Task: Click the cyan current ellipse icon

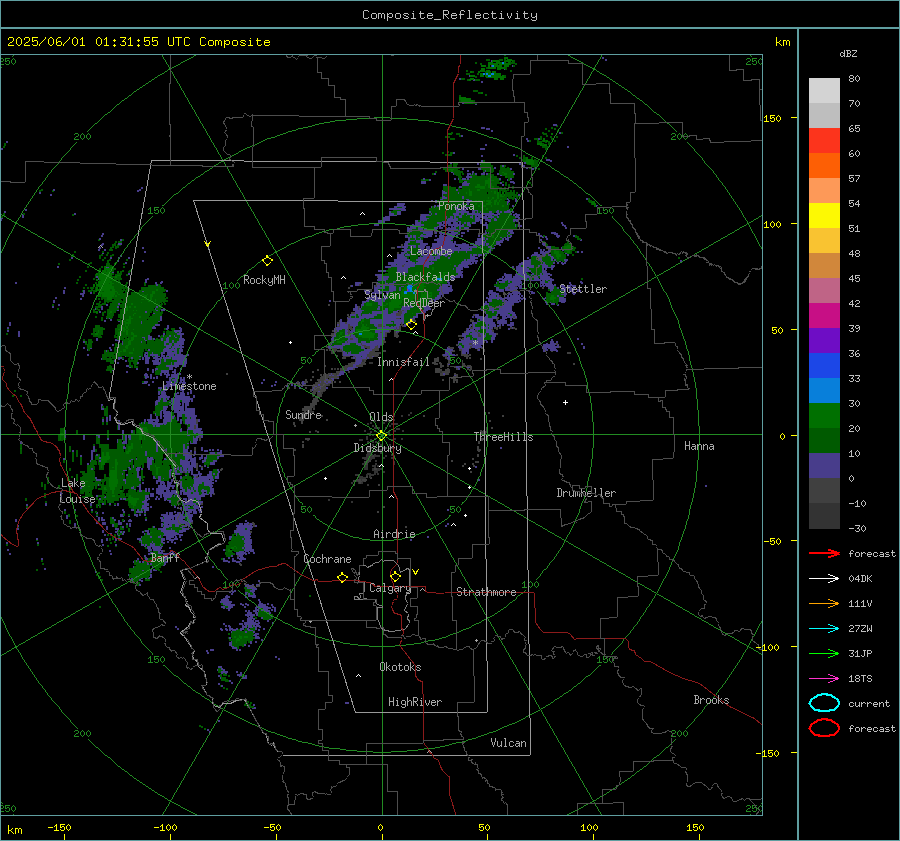Action: pos(824,703)
